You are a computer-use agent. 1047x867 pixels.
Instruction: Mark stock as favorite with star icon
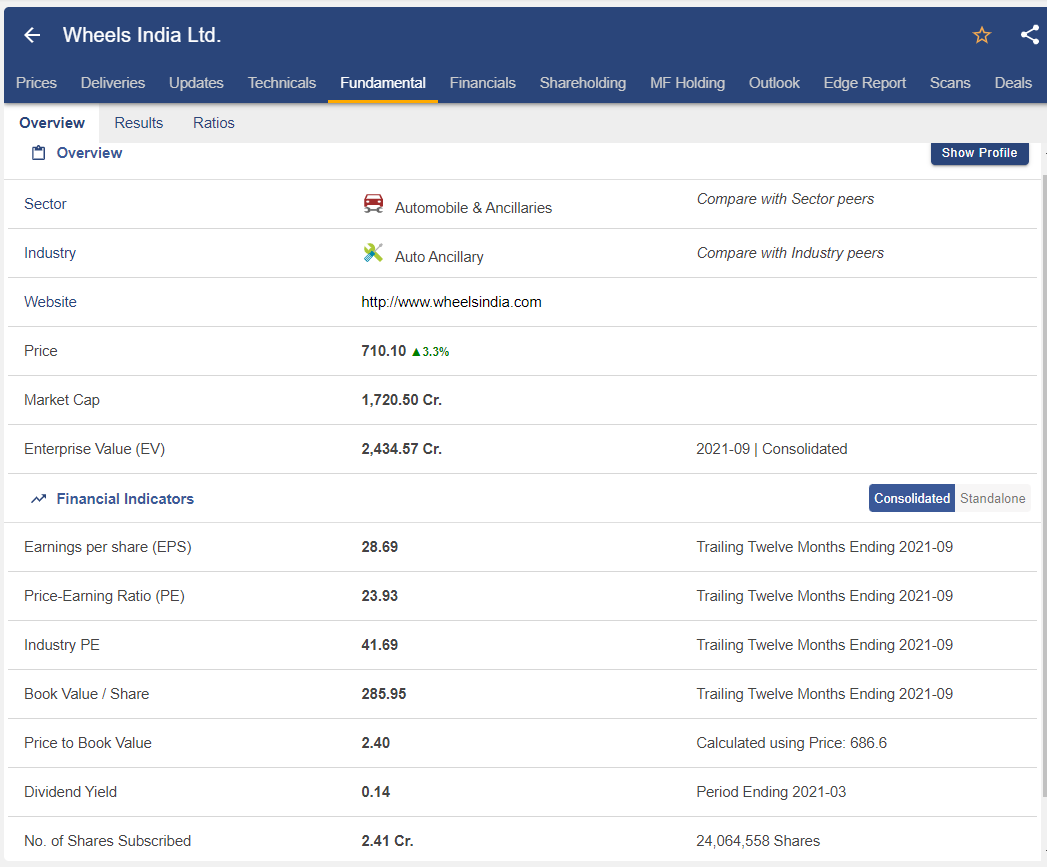pyautogui.click(x=982, y=35)
